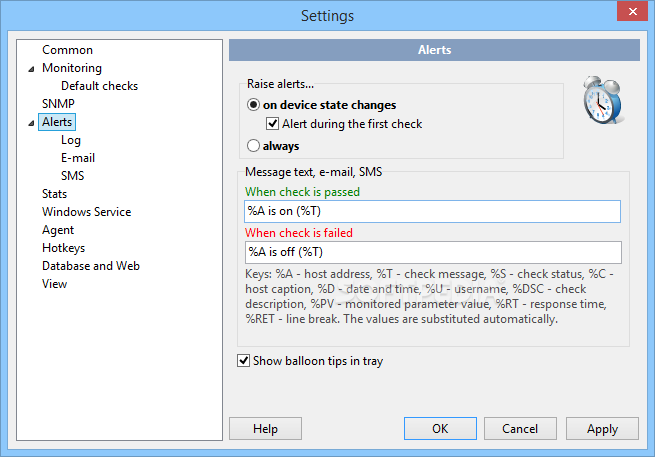
Task: Open the Common settings page
Action: [x=67, y=50]
